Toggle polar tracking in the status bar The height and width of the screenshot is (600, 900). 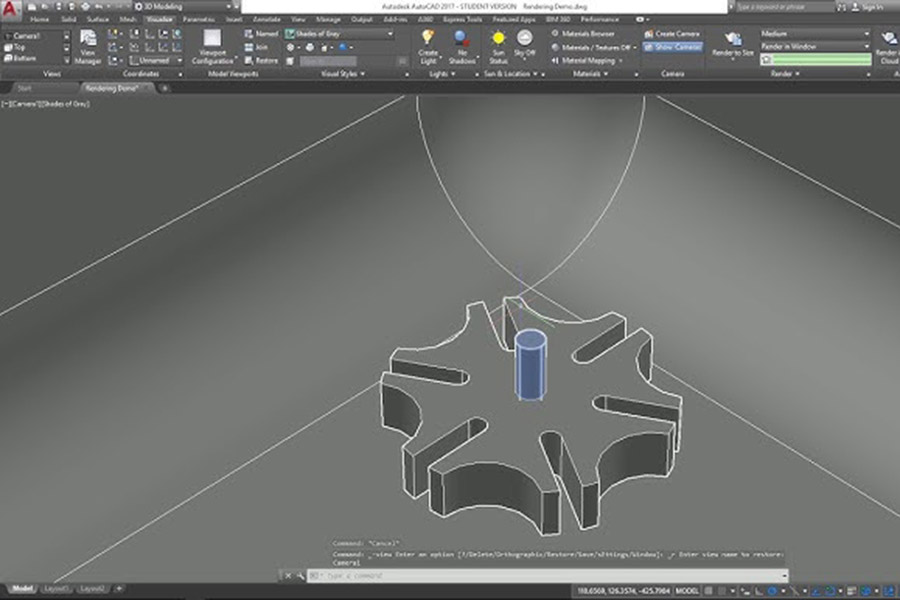coord(773,590)
